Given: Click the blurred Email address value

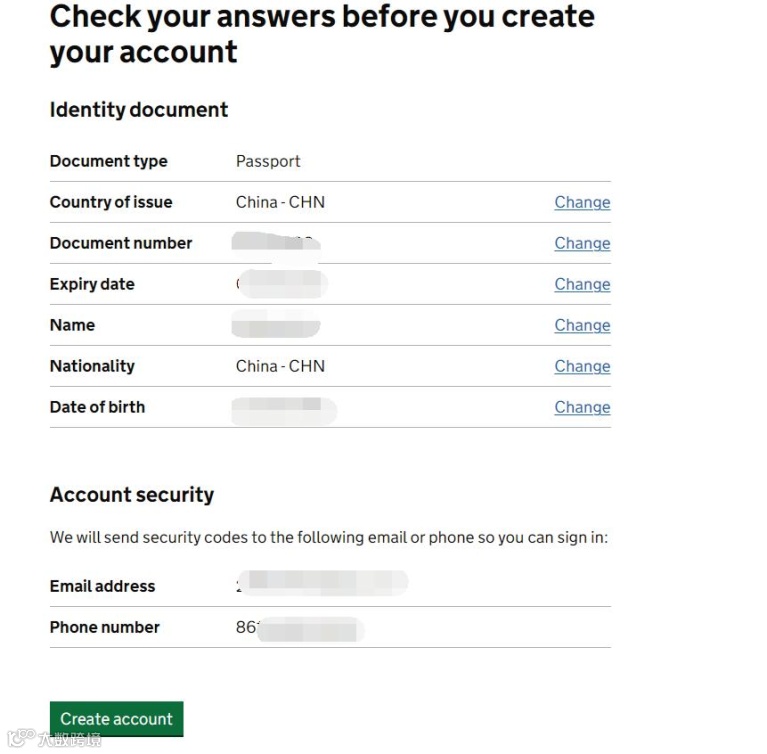Looking at the screenshot, I should click(322, 584).
